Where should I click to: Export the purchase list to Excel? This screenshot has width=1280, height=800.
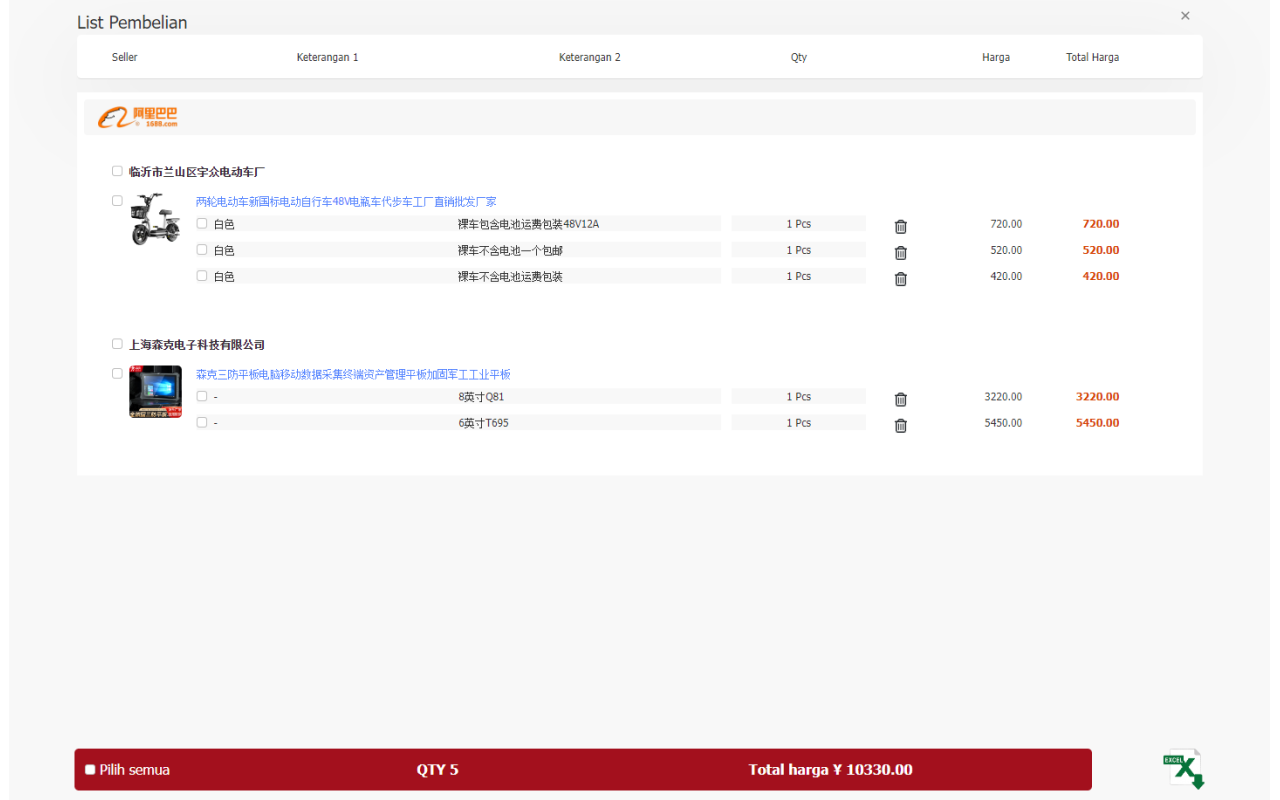(1183, 768)
